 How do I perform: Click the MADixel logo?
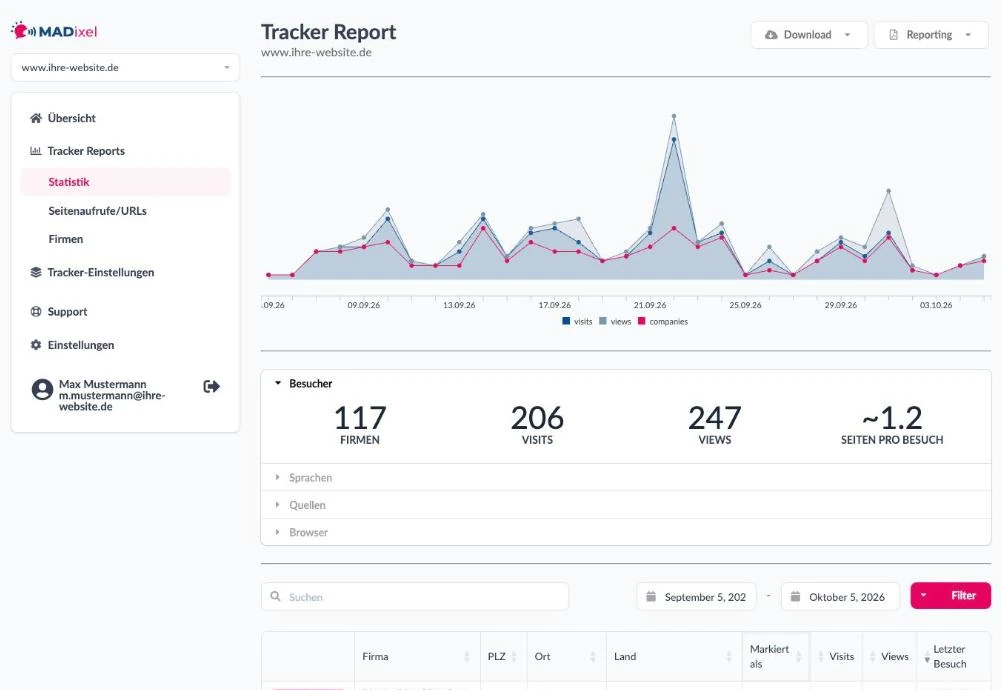tap(54, 31)
